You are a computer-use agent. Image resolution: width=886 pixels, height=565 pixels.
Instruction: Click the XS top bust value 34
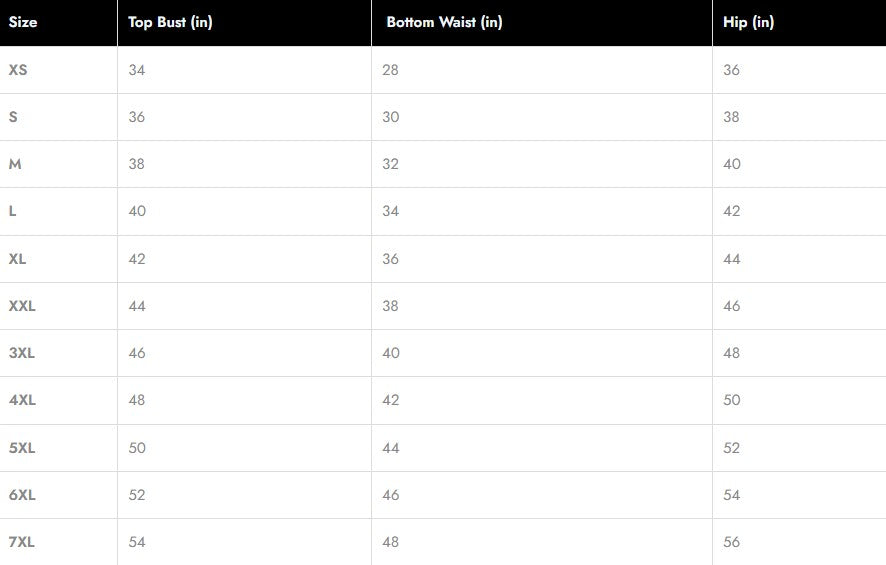tap(137, 70)
